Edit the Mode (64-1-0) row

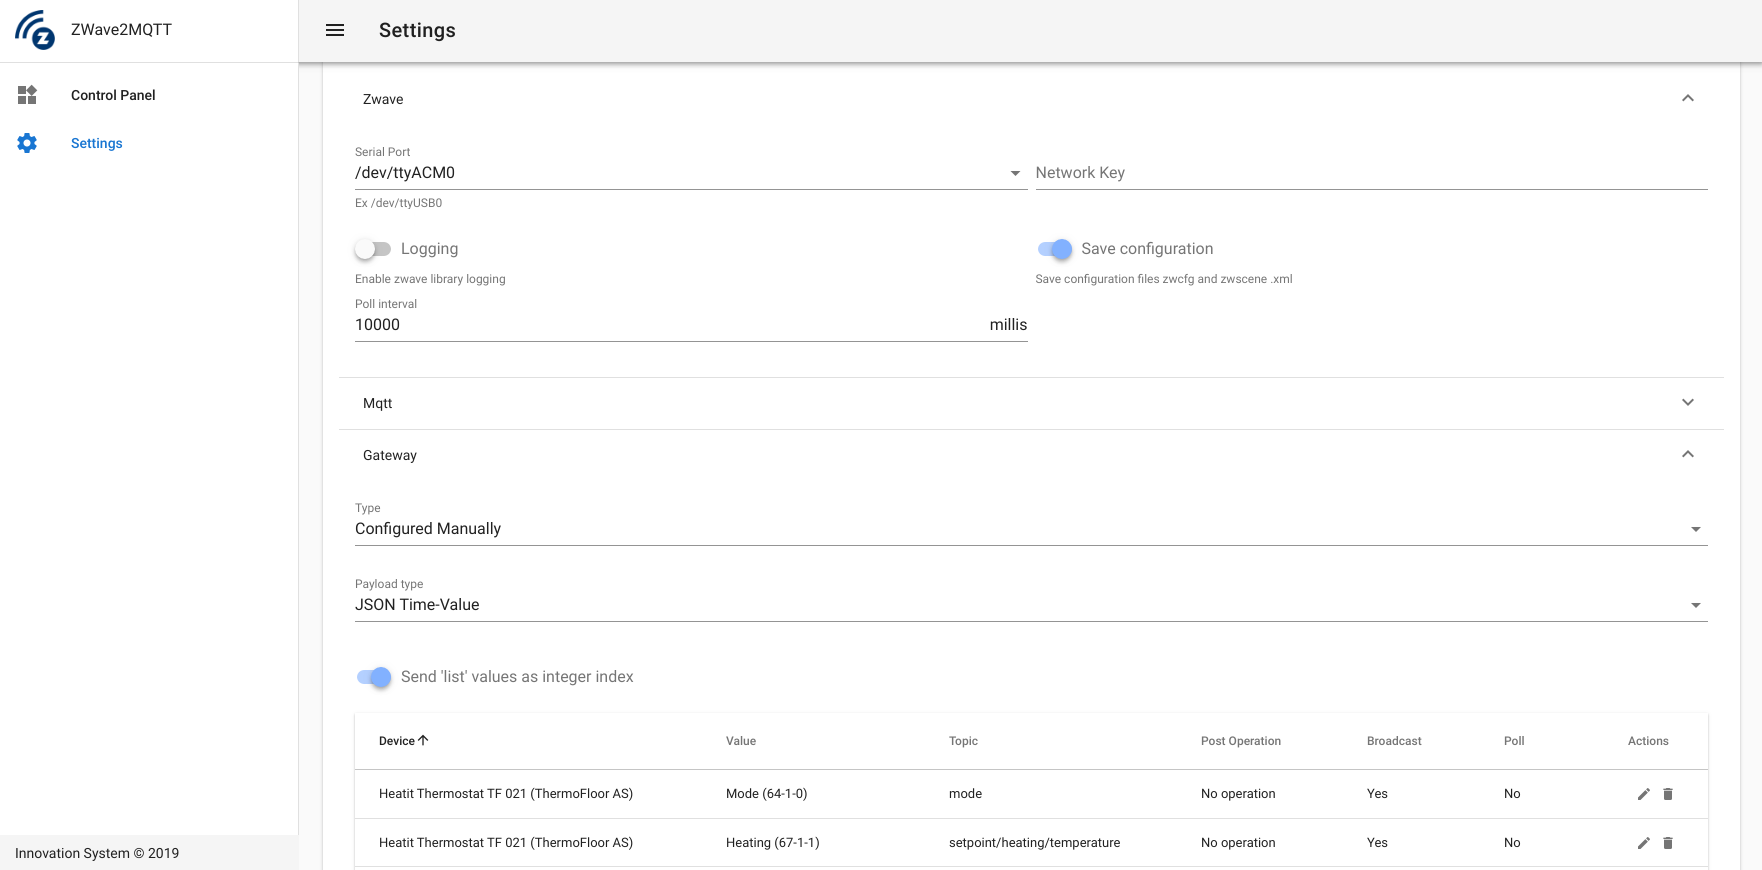point(1643,794)
